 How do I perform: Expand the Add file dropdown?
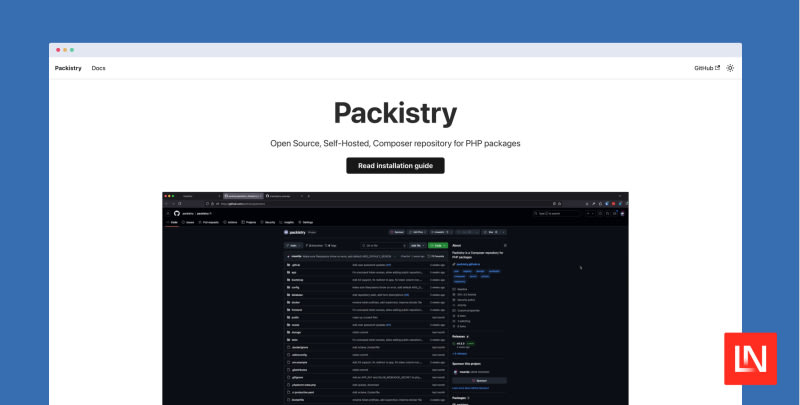[415, 245]
